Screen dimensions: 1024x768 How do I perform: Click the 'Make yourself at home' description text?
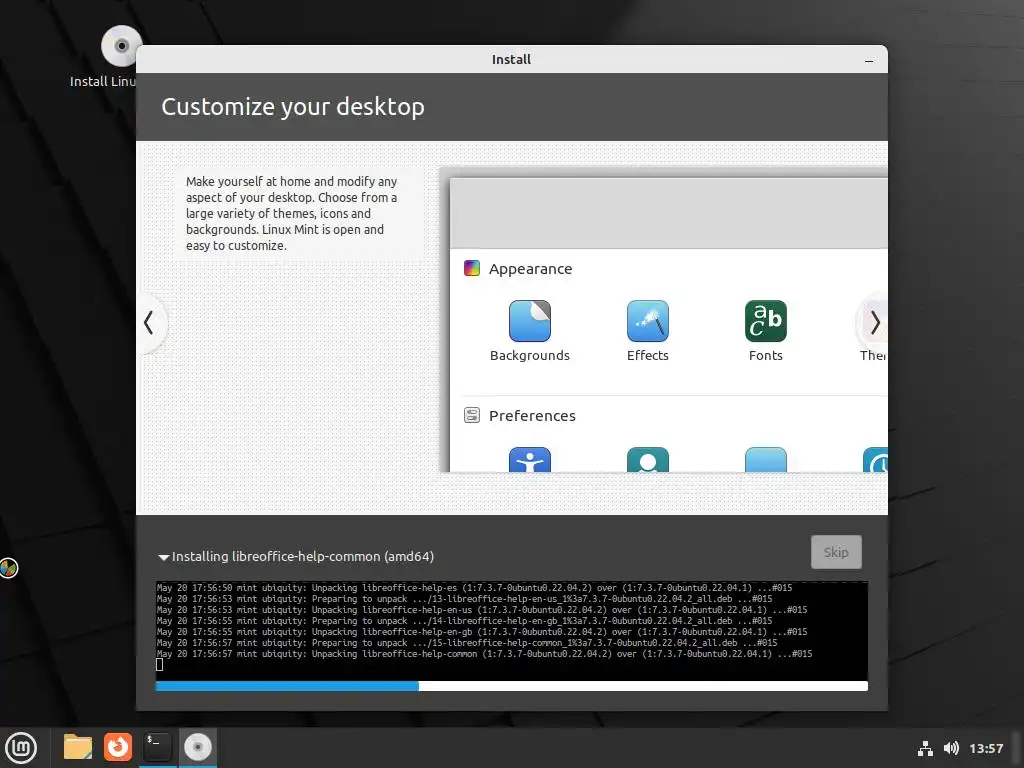pos(291,214)
